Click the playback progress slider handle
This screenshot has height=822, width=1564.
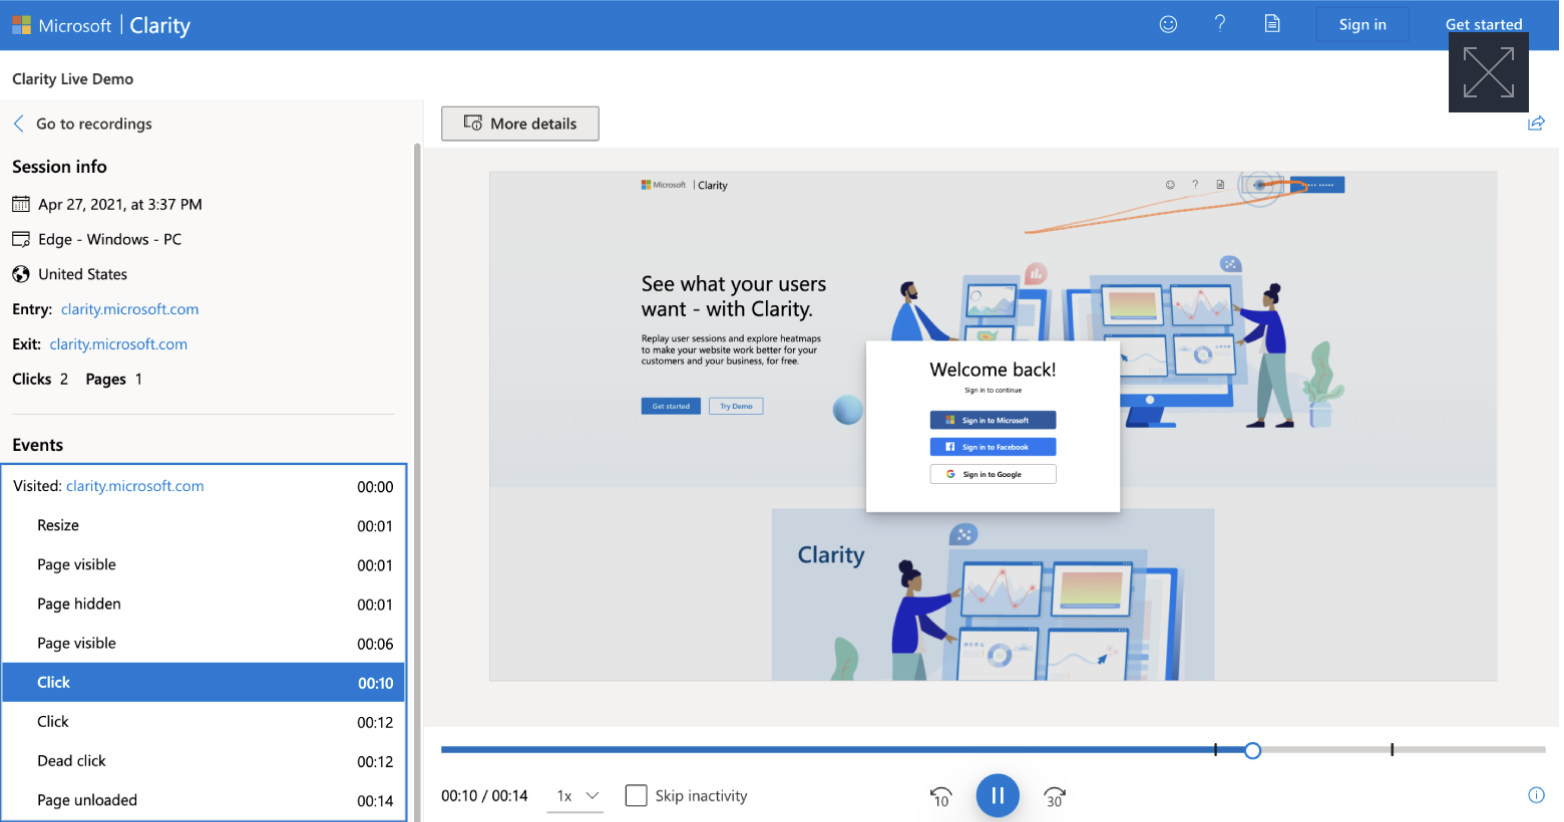[1253, 750]
